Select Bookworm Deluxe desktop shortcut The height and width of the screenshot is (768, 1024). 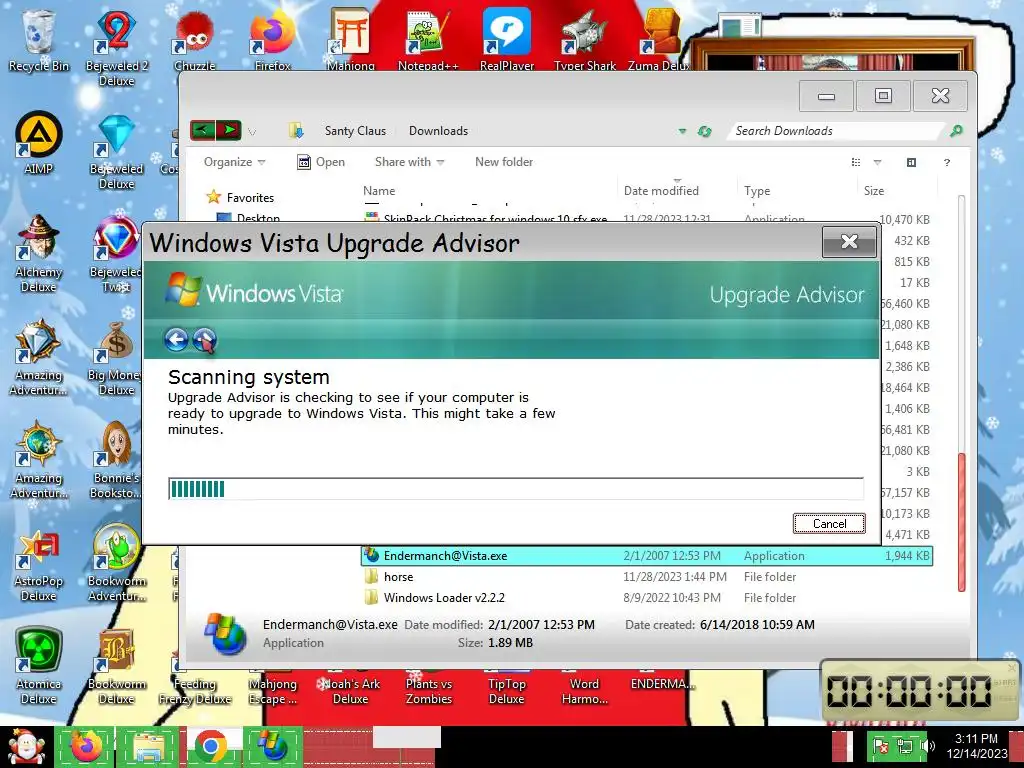116,665
